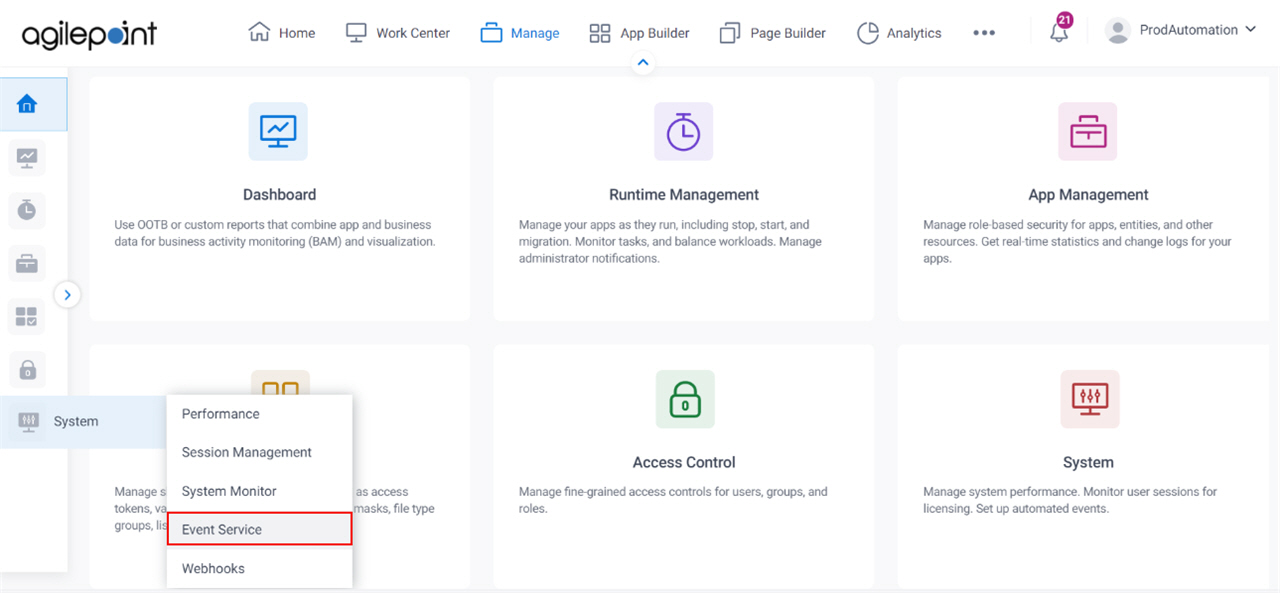
Task: Click the Runtime Management stopwatch icon
Action: click(x=684, y=131)
